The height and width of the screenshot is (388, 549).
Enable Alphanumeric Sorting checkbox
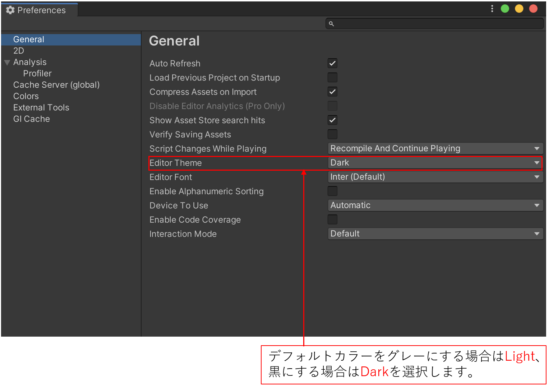[332, 191]
